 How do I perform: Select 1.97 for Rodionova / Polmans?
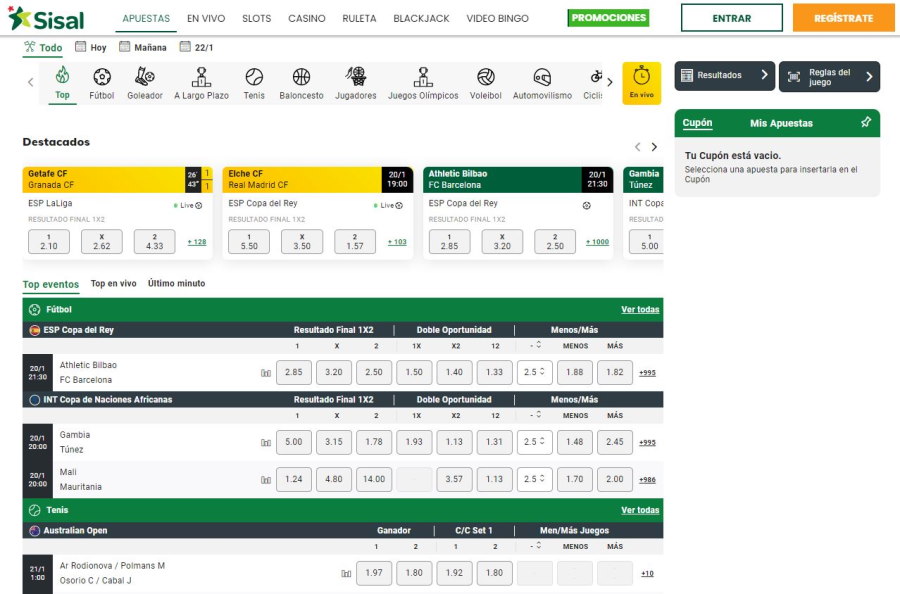point(374,573)
